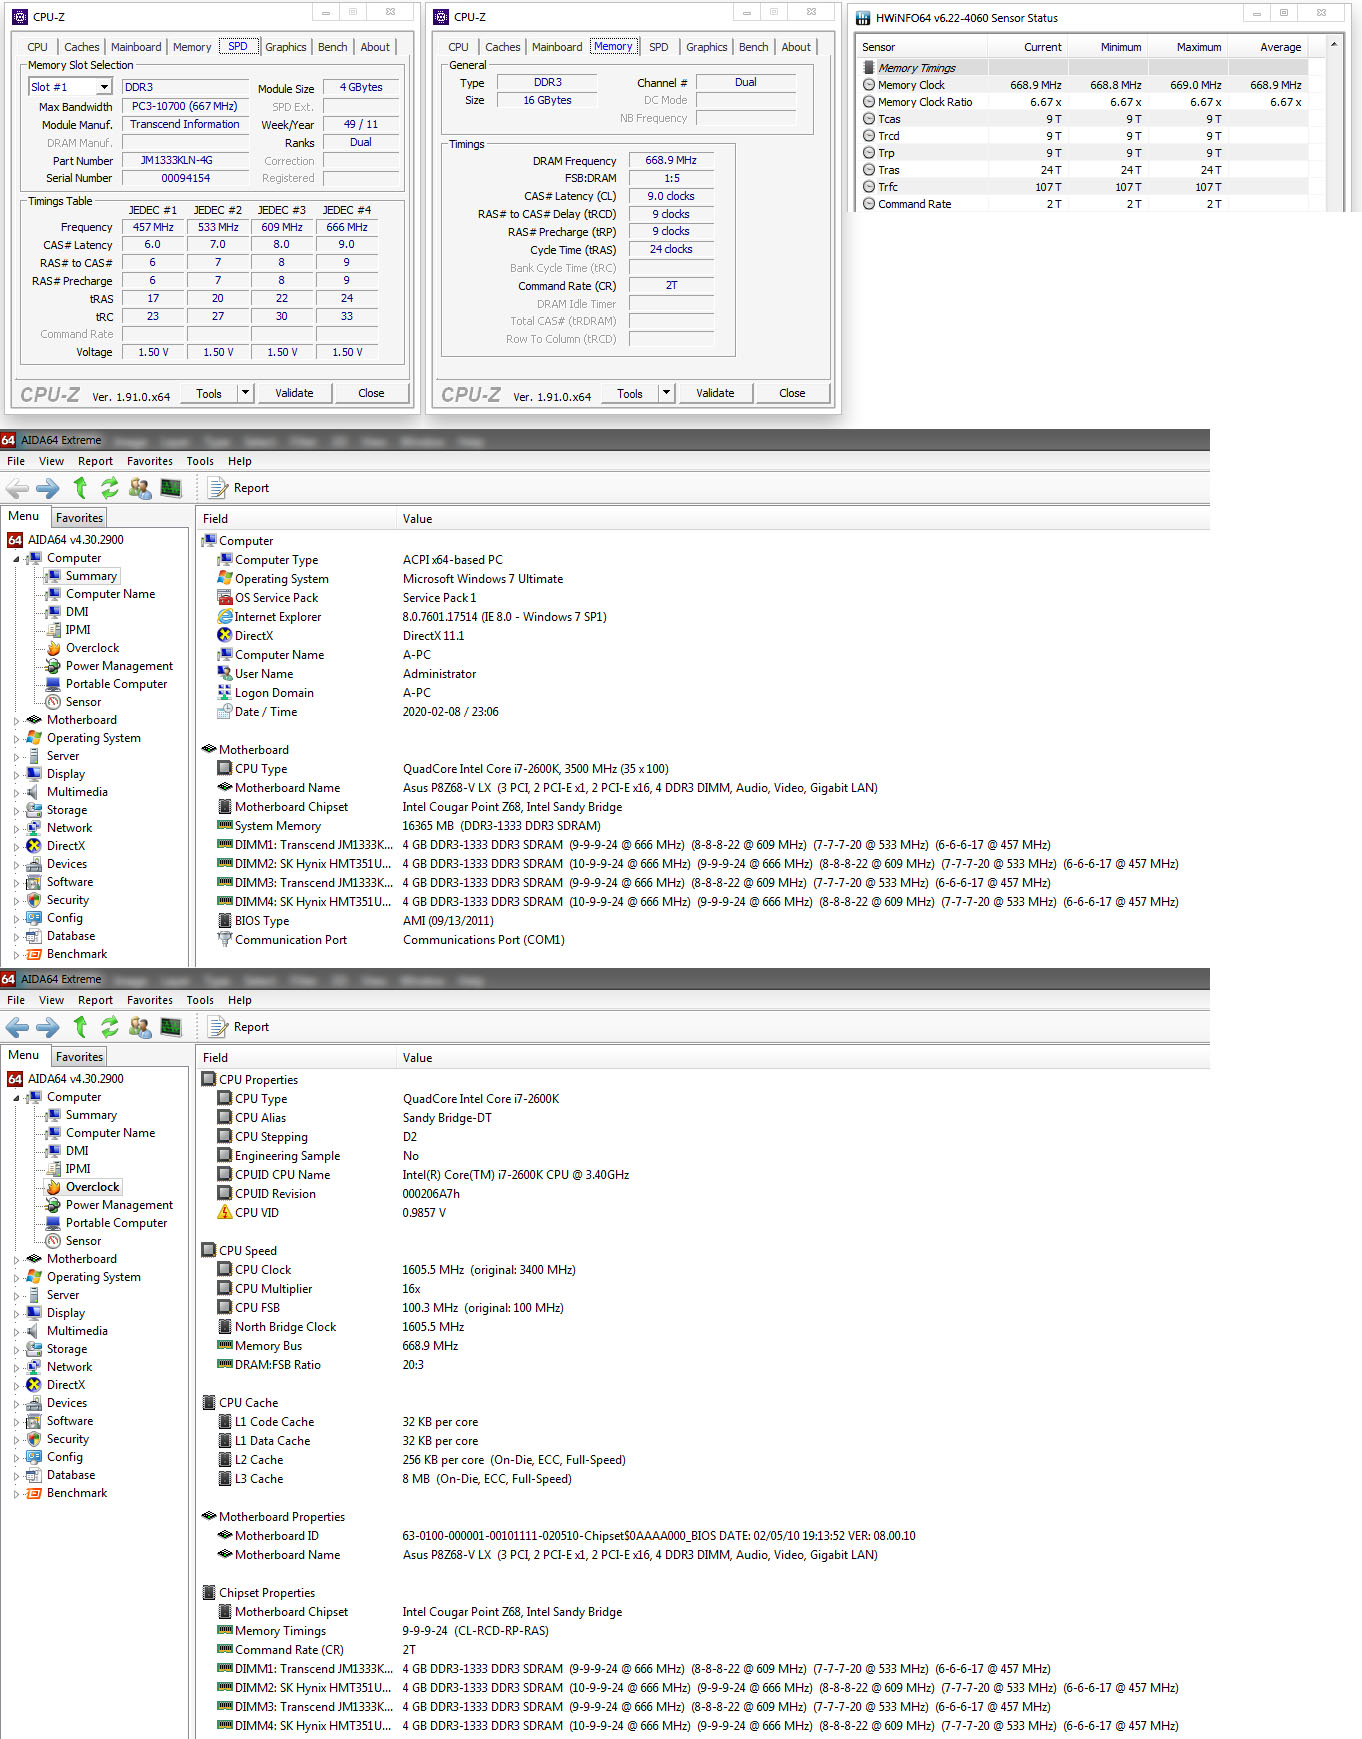Screen dimensions: 1362x1739
Task: Go back using upper AIDA64 toolbar arrow
Action: click(x=17, y=488)
